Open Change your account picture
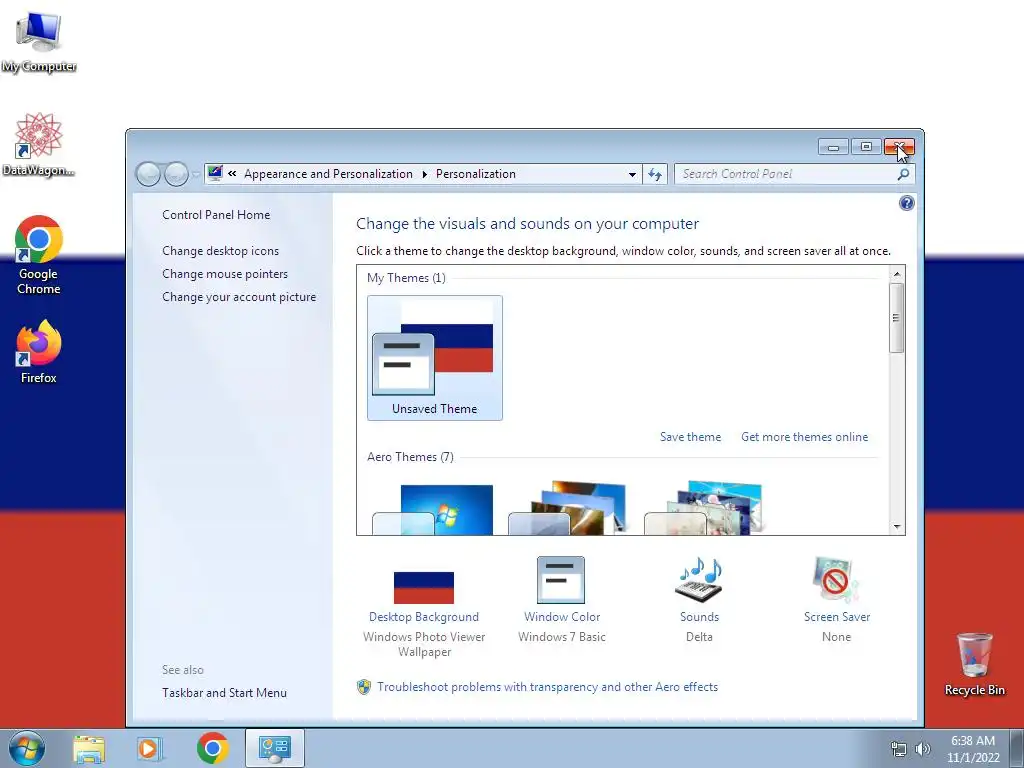Image resolution: width=1024 pixels, height=768 pixels. 239,296
